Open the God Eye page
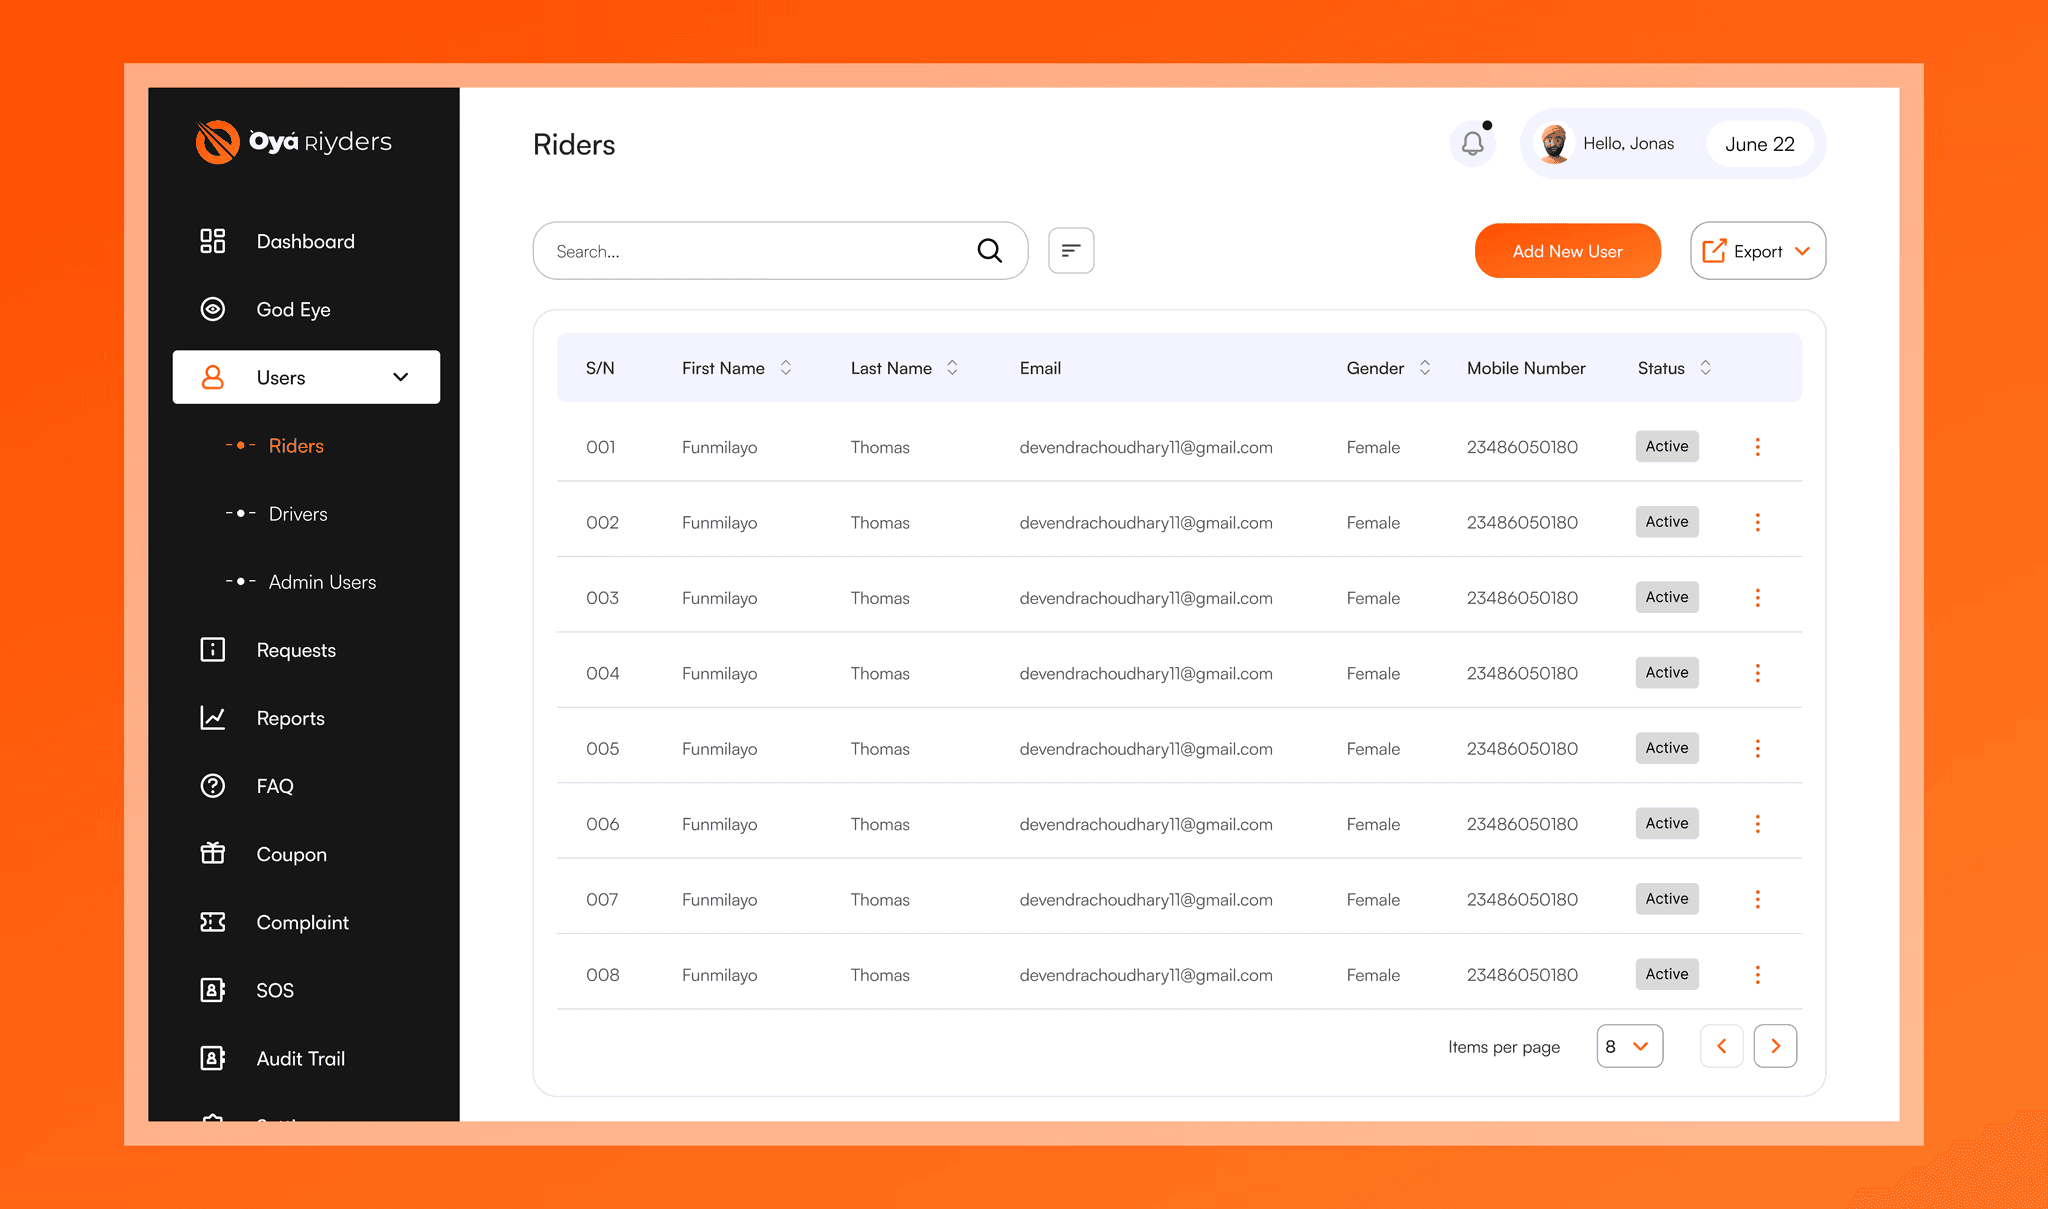2048x1209 pixels. pyautogui.click(x=293, y=310)
